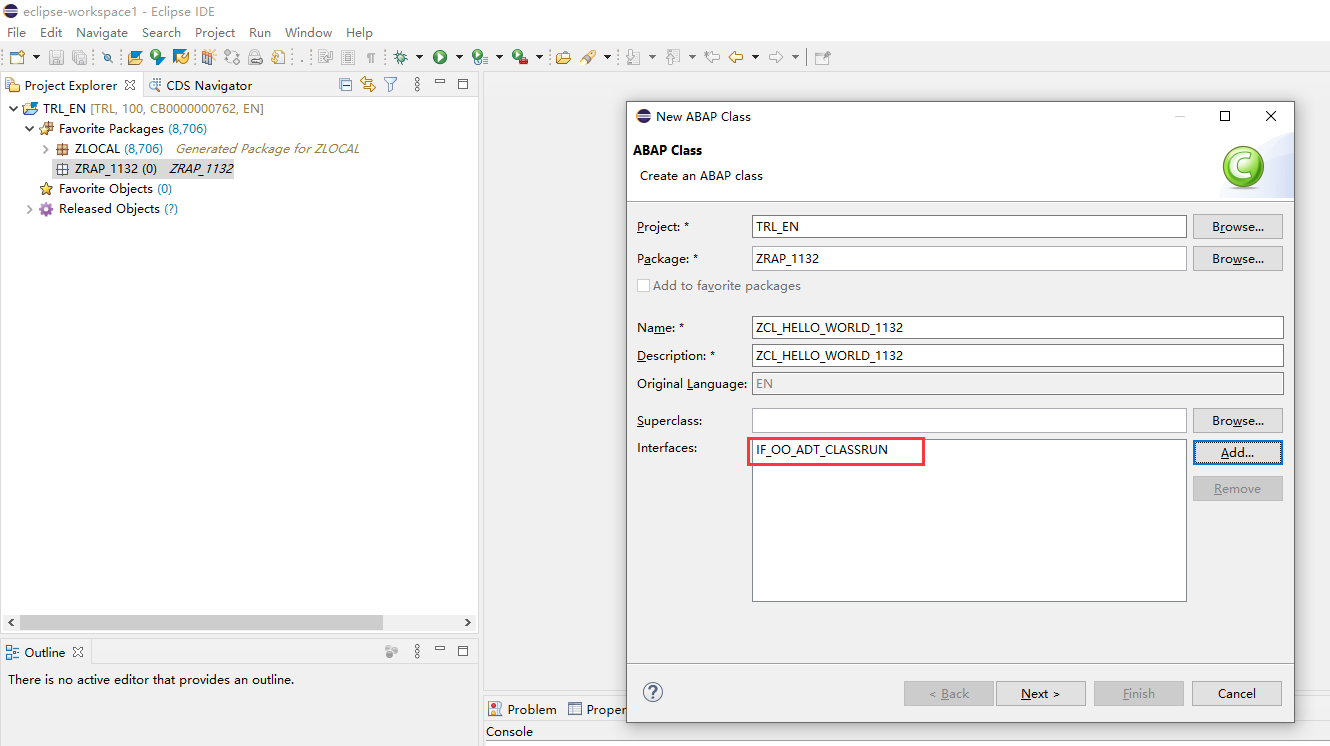Toggle the Add to favorite packages checkbox
The image size is (1330, 746).
643,285
